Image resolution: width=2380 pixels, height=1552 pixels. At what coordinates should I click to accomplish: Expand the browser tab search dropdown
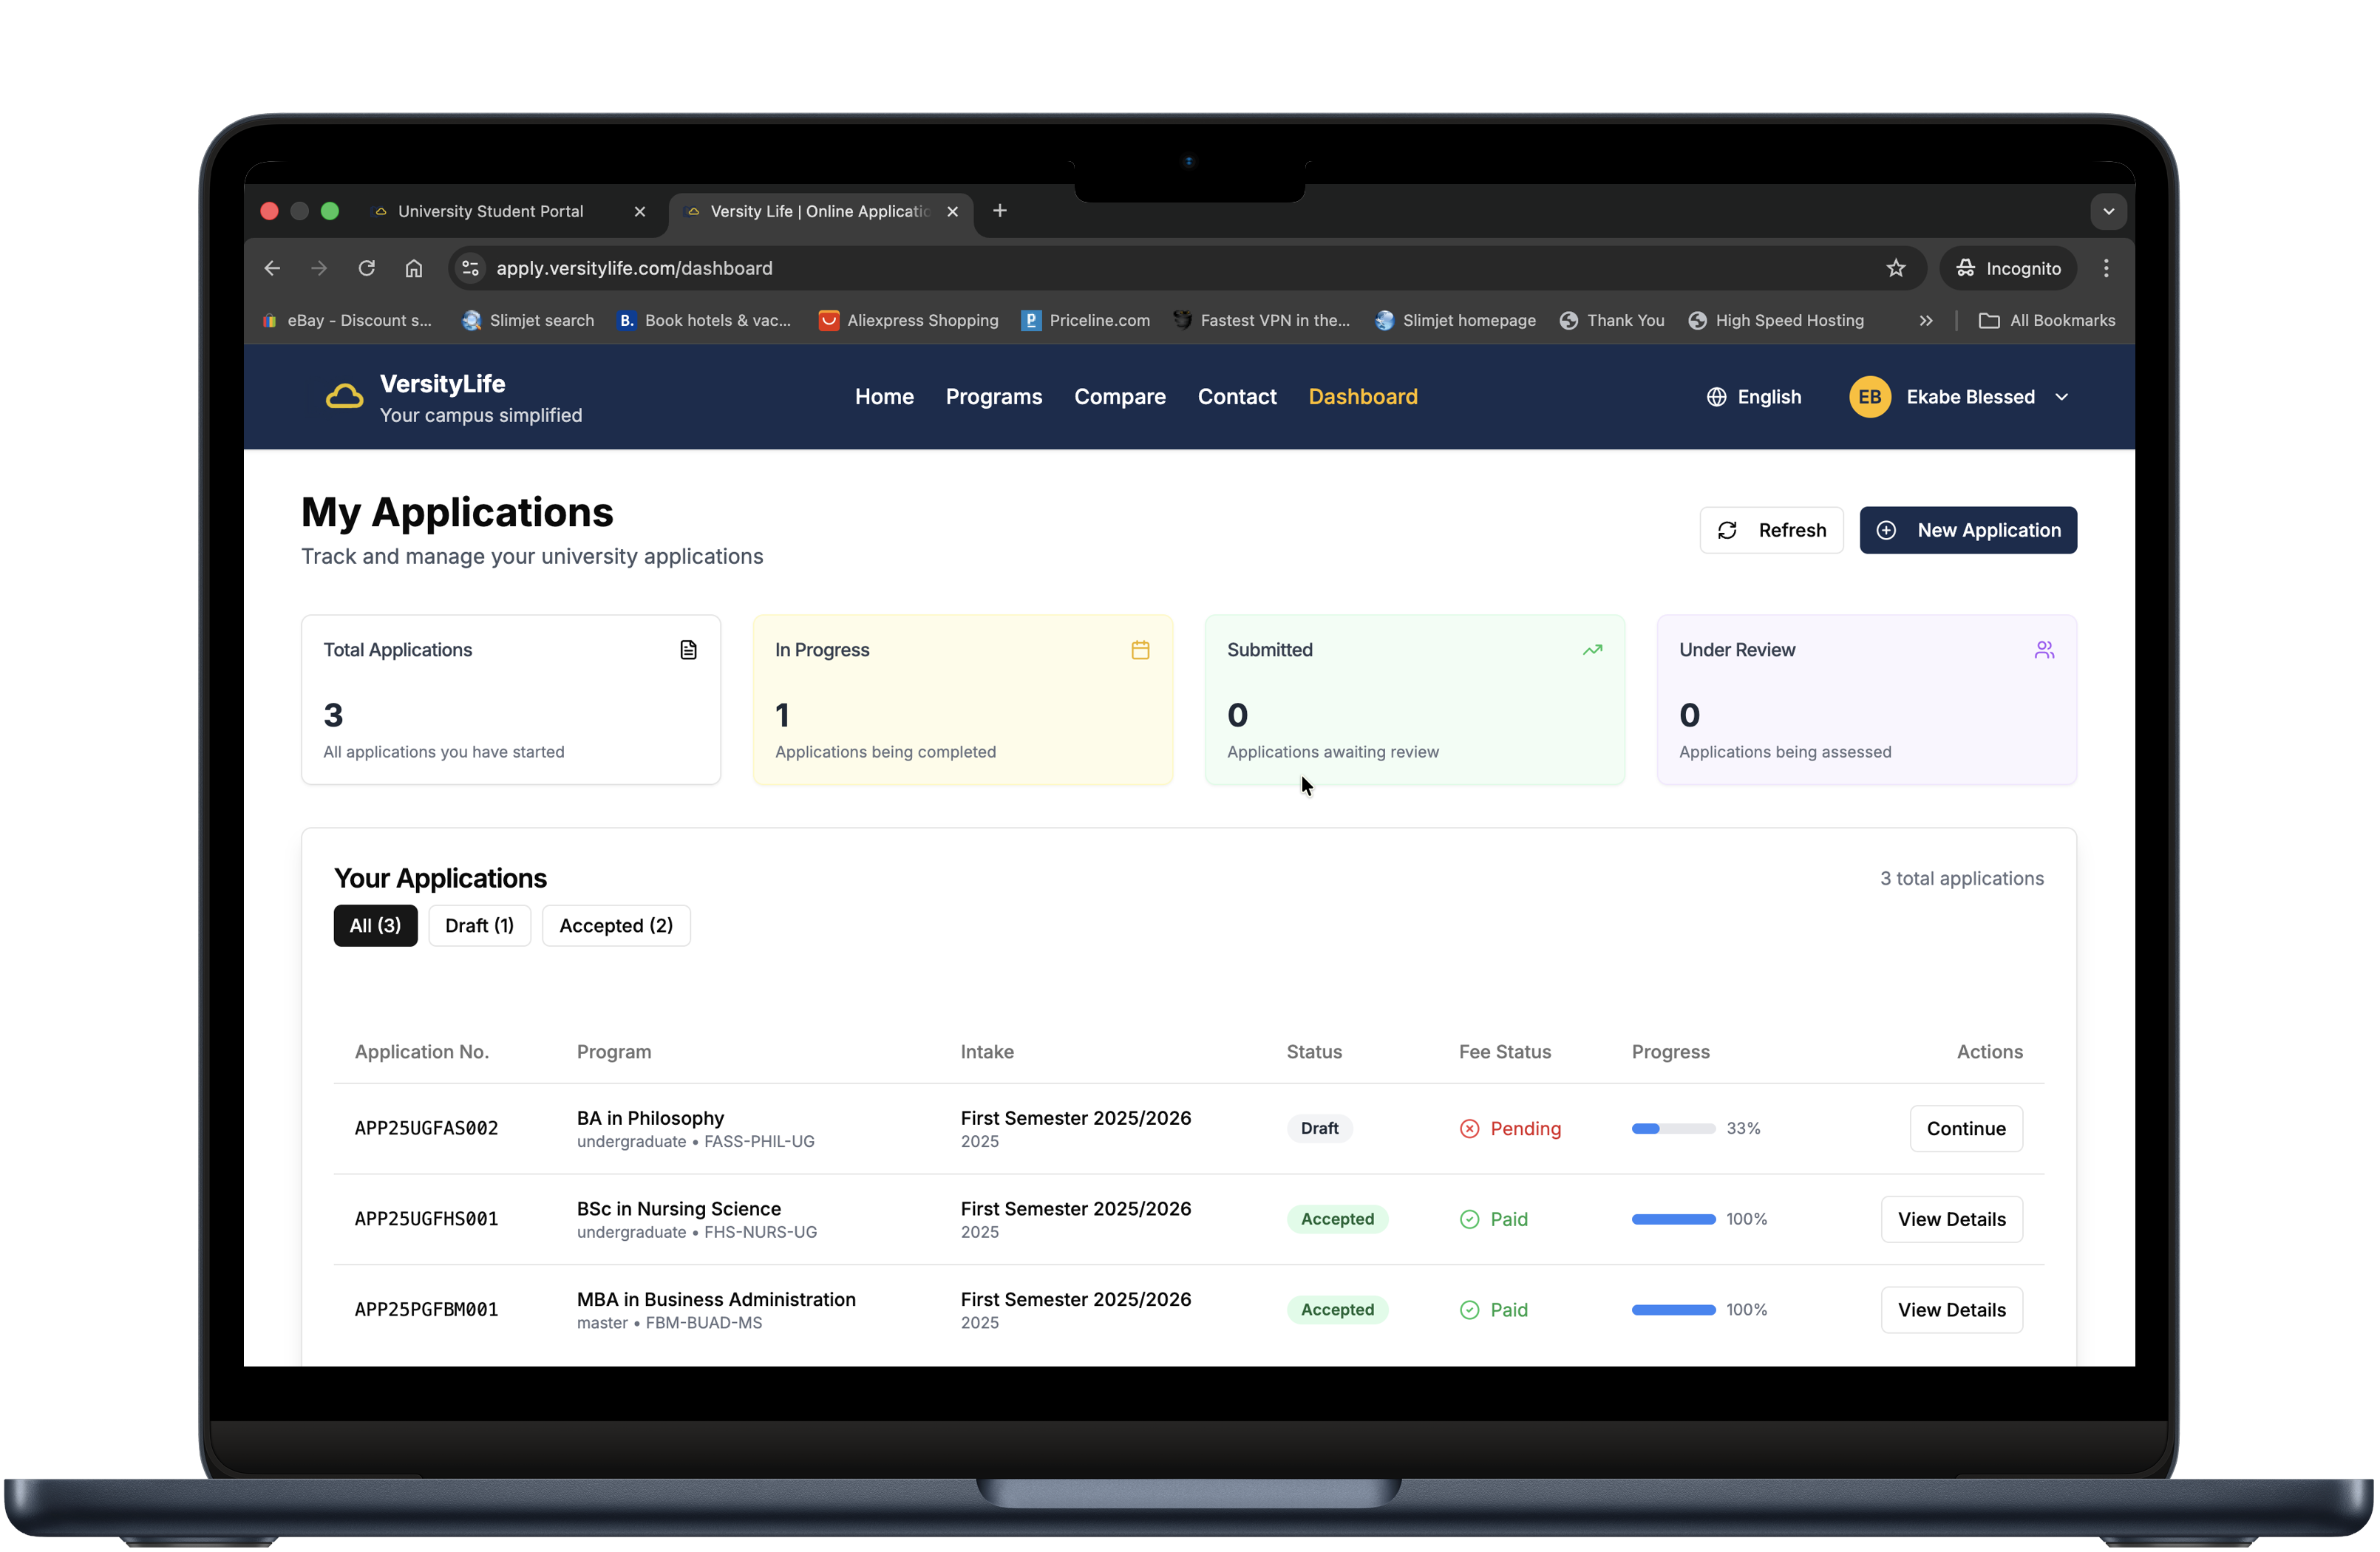coord(2108,212)
